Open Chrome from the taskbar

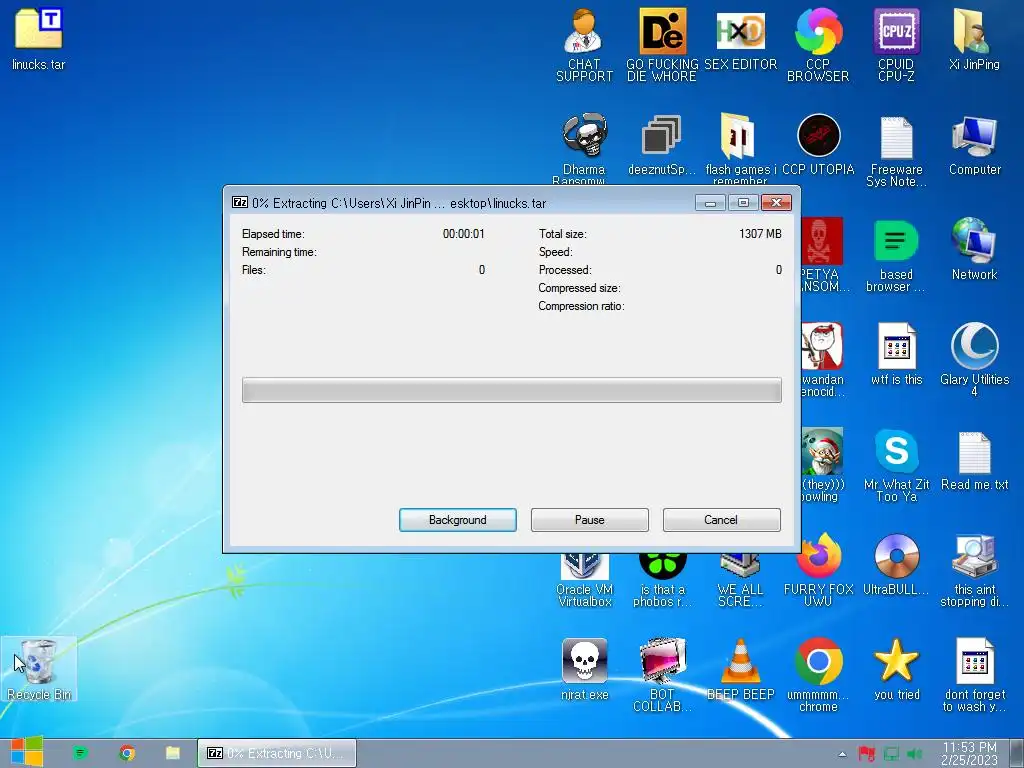127,753
